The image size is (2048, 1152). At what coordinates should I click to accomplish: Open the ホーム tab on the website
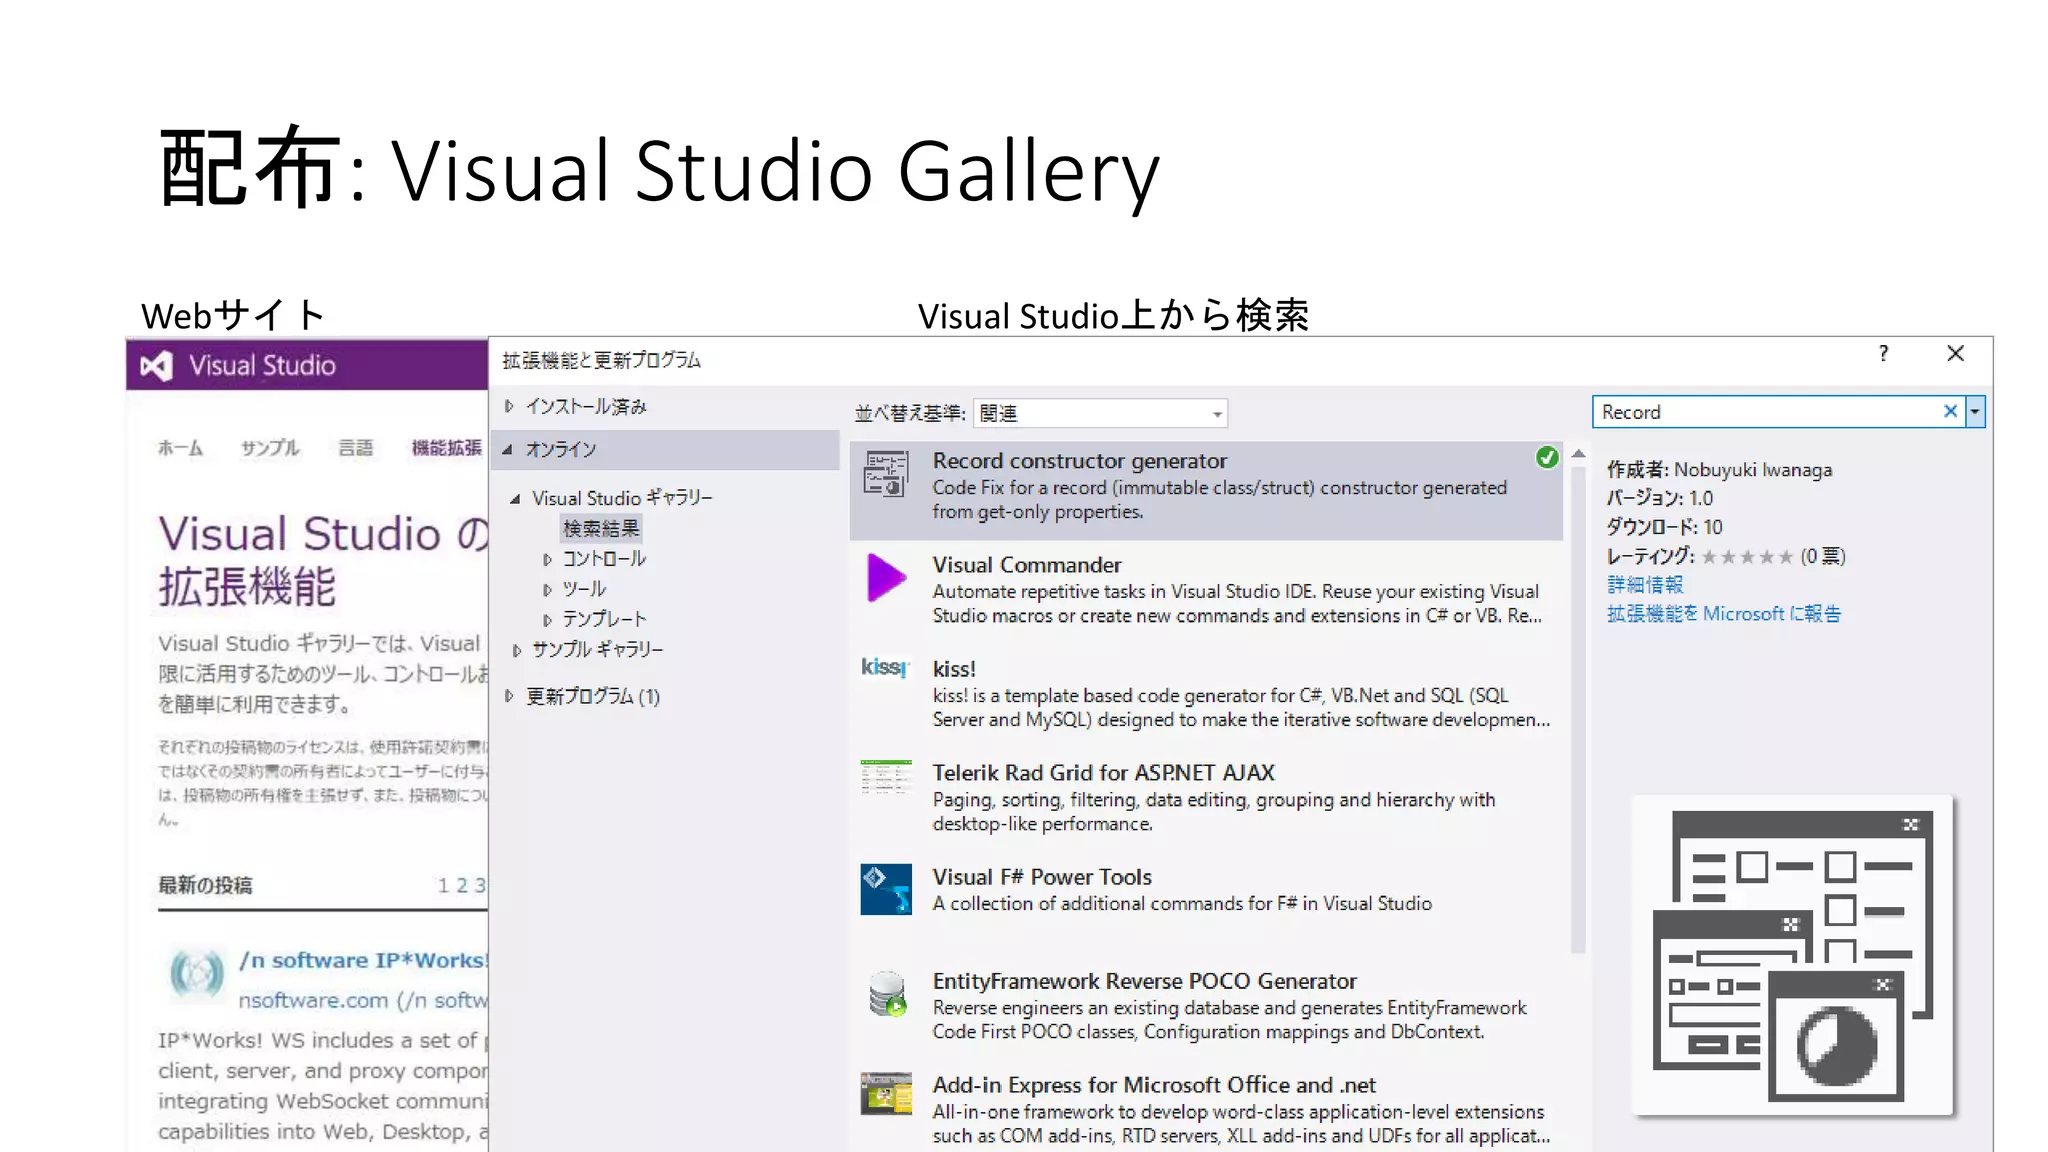[180, 448]
